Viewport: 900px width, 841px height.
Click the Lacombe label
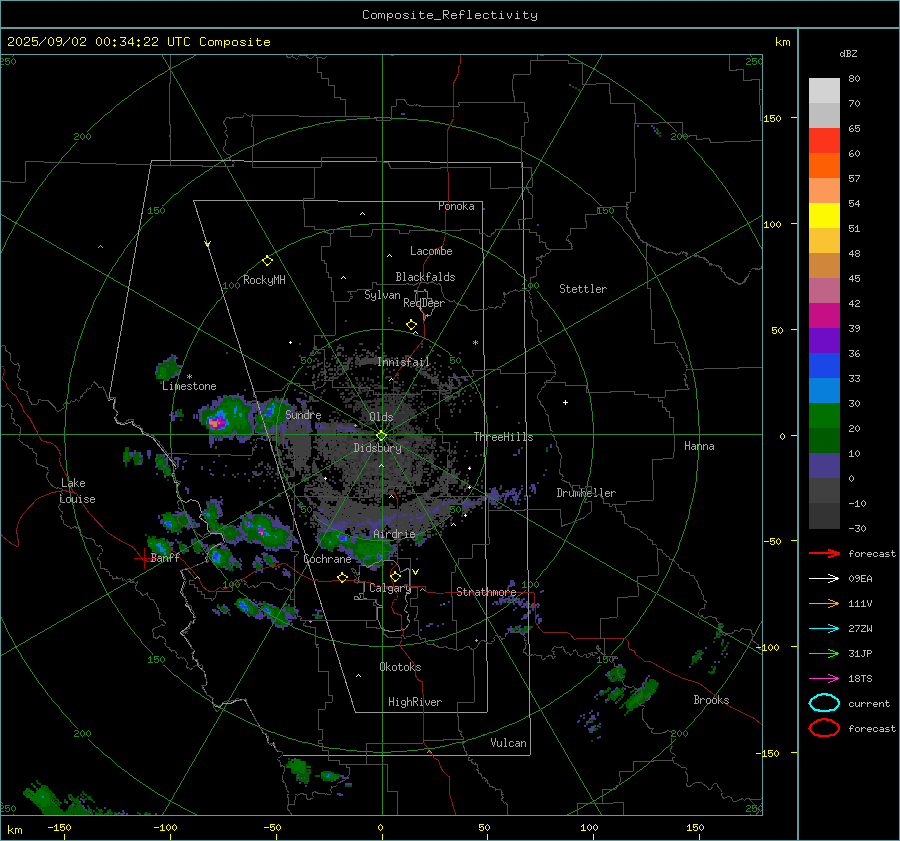(431, 251)
